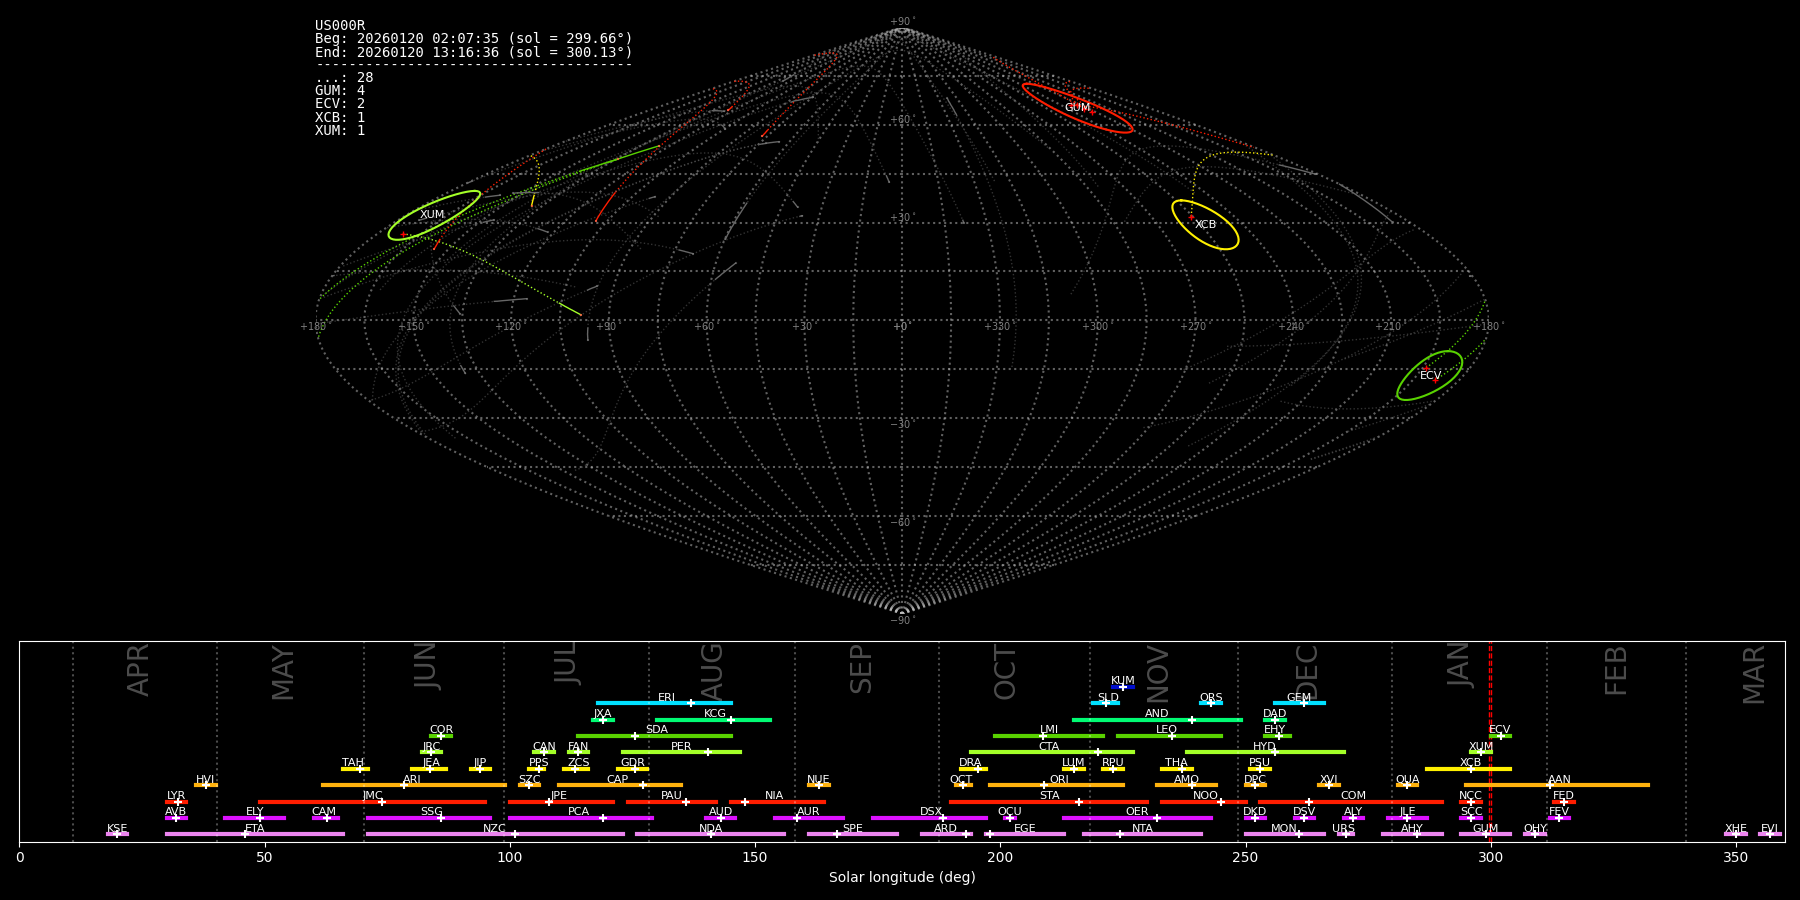The height and width of the screenshot is (900, 1800).
Task: Click the red current-date line in timeline
Action: [x=1490, y=741]
